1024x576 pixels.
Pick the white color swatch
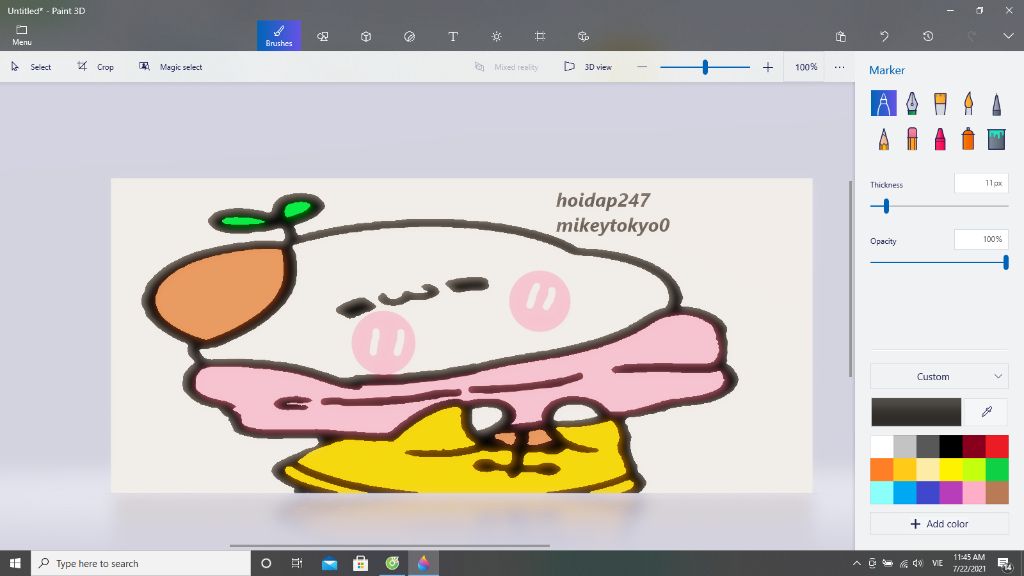point(882,447)
